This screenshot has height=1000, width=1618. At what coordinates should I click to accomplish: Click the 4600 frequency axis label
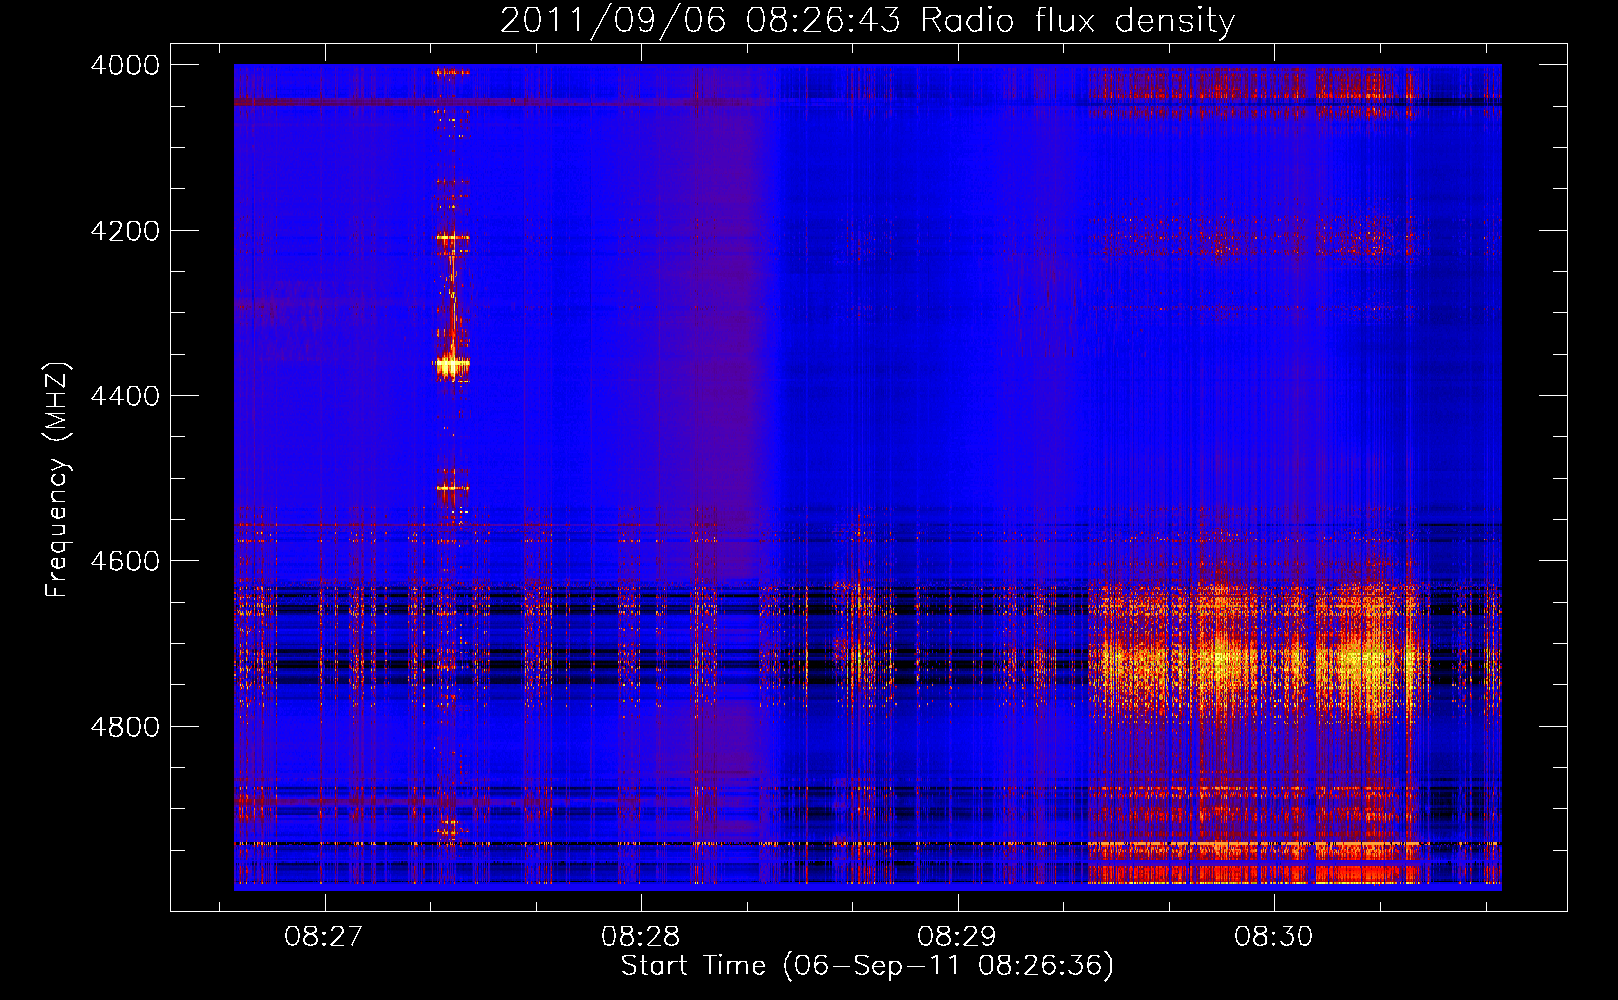pyautogui.click(x=125, y=561)
